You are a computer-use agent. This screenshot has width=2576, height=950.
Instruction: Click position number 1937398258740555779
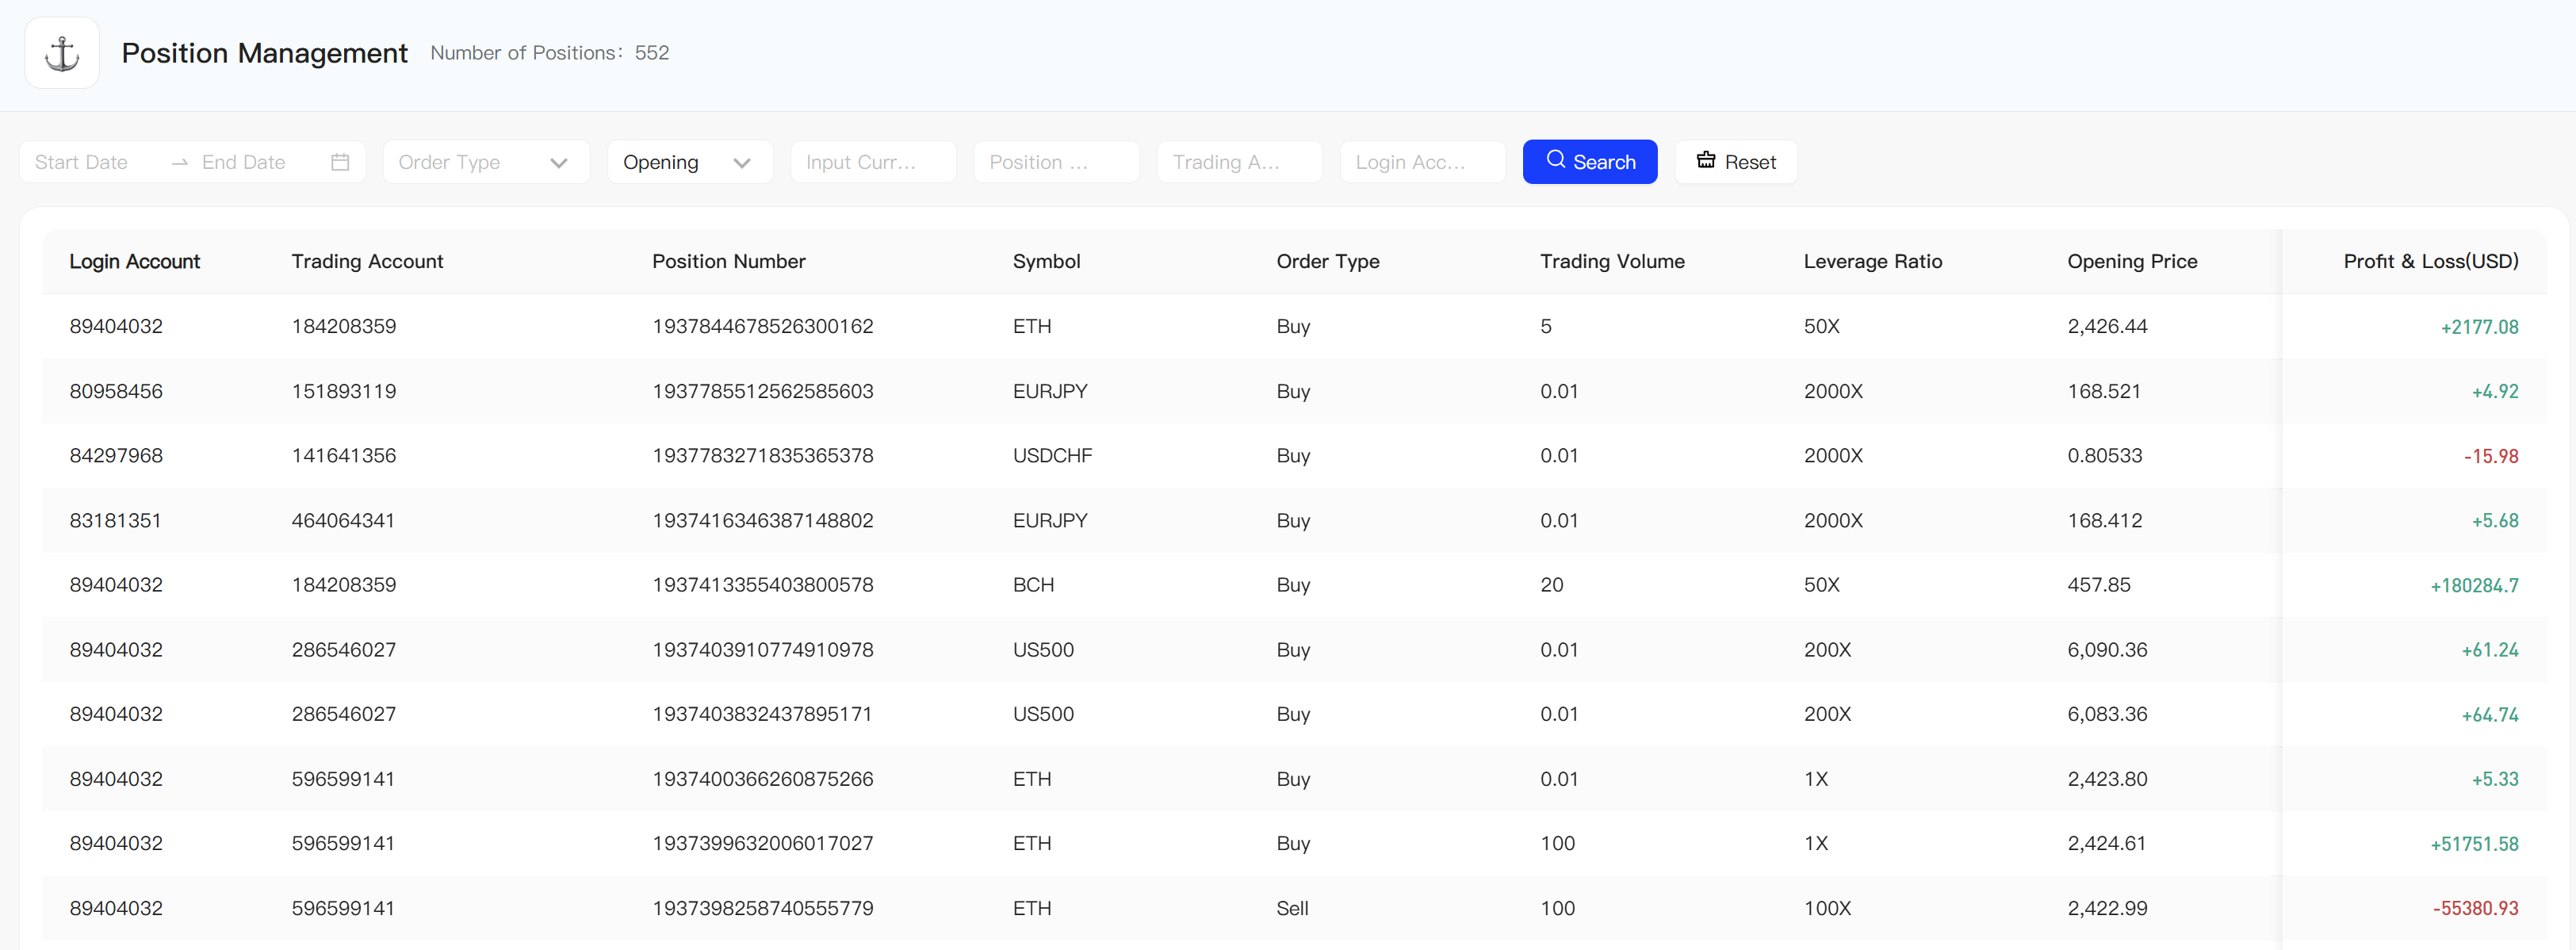pos(762,908)
